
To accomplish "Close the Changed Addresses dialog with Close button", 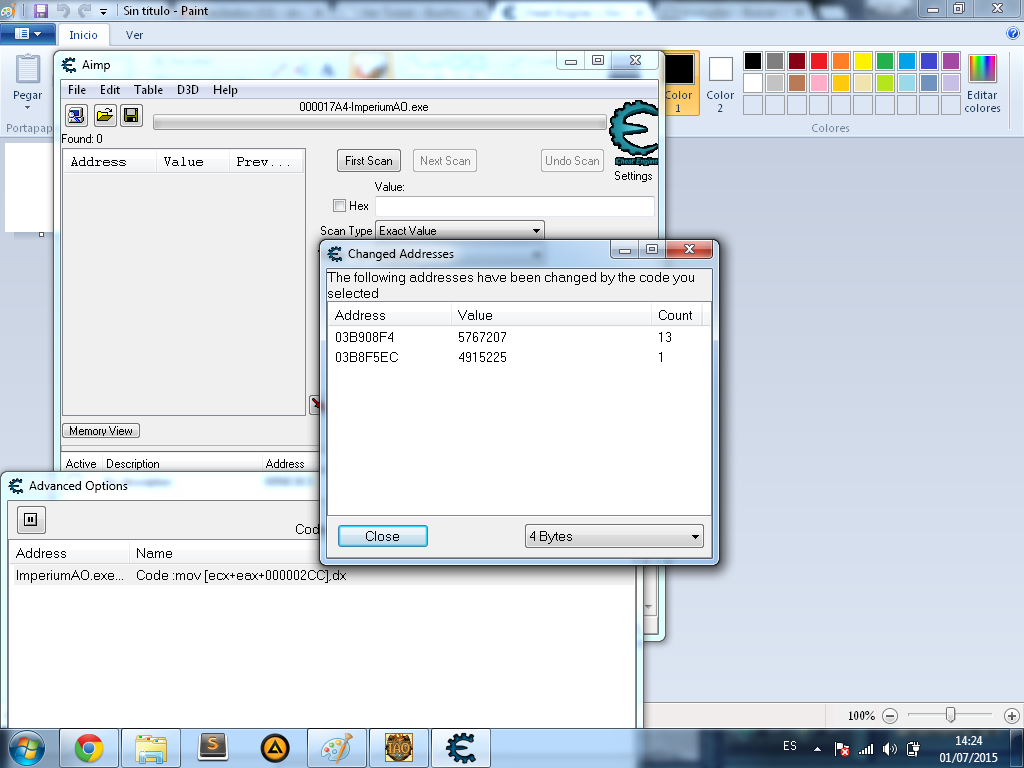I will click(382, 537).
